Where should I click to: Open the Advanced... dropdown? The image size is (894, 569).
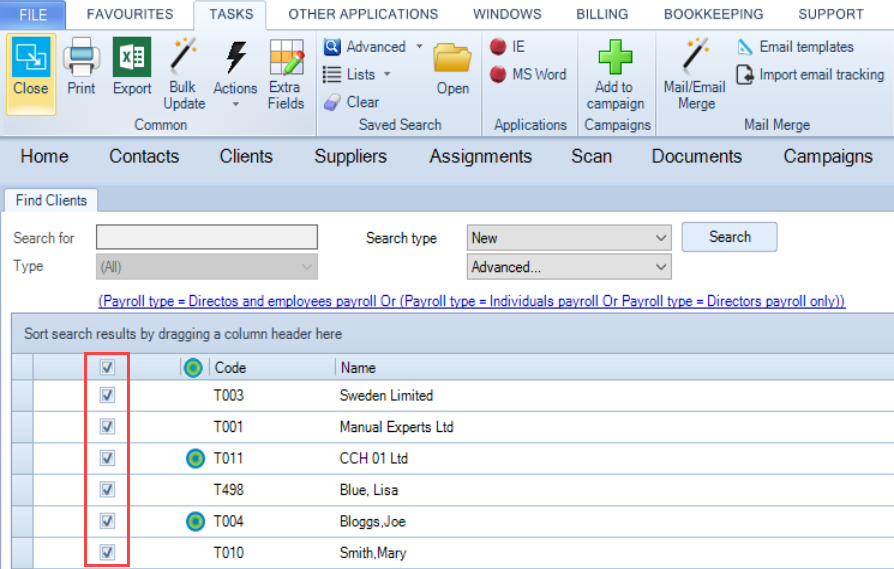569,267
